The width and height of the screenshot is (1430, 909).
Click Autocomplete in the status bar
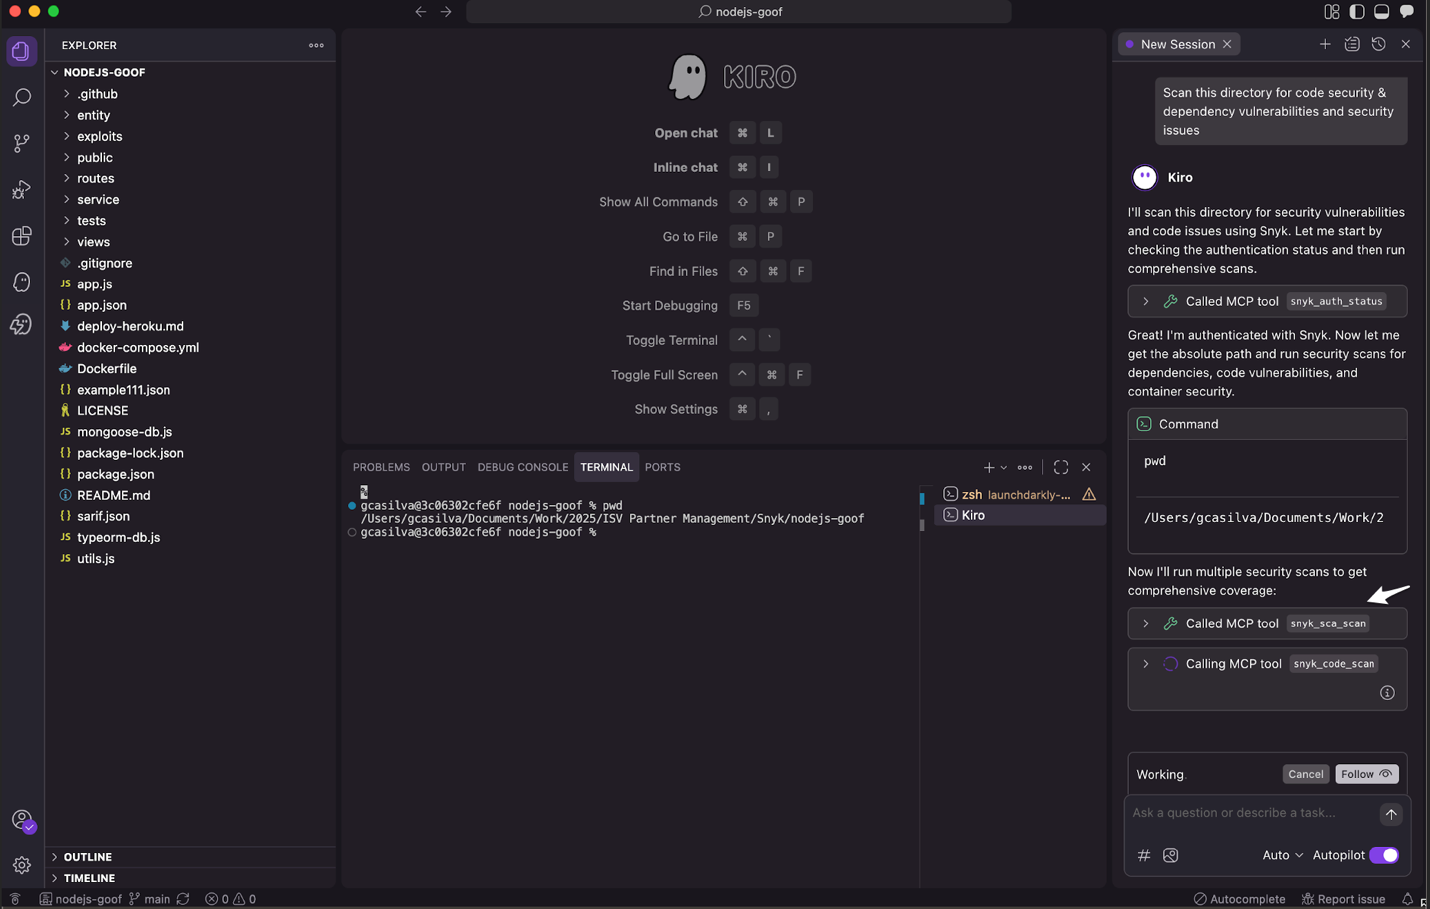[x=1239, y=899]
